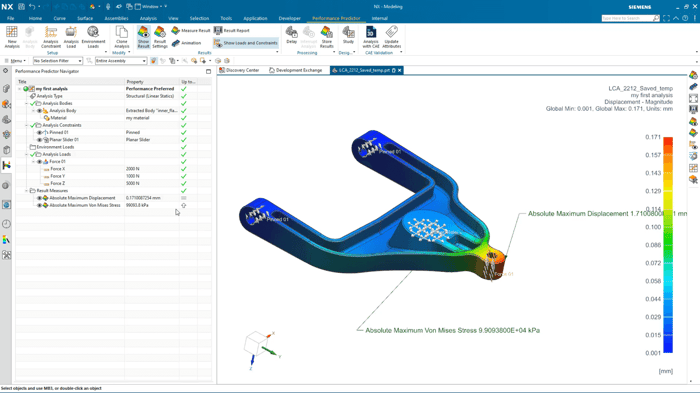Click the New Analysis icon
The height and width of the screenshot is (393, 700).
point(12,37)
